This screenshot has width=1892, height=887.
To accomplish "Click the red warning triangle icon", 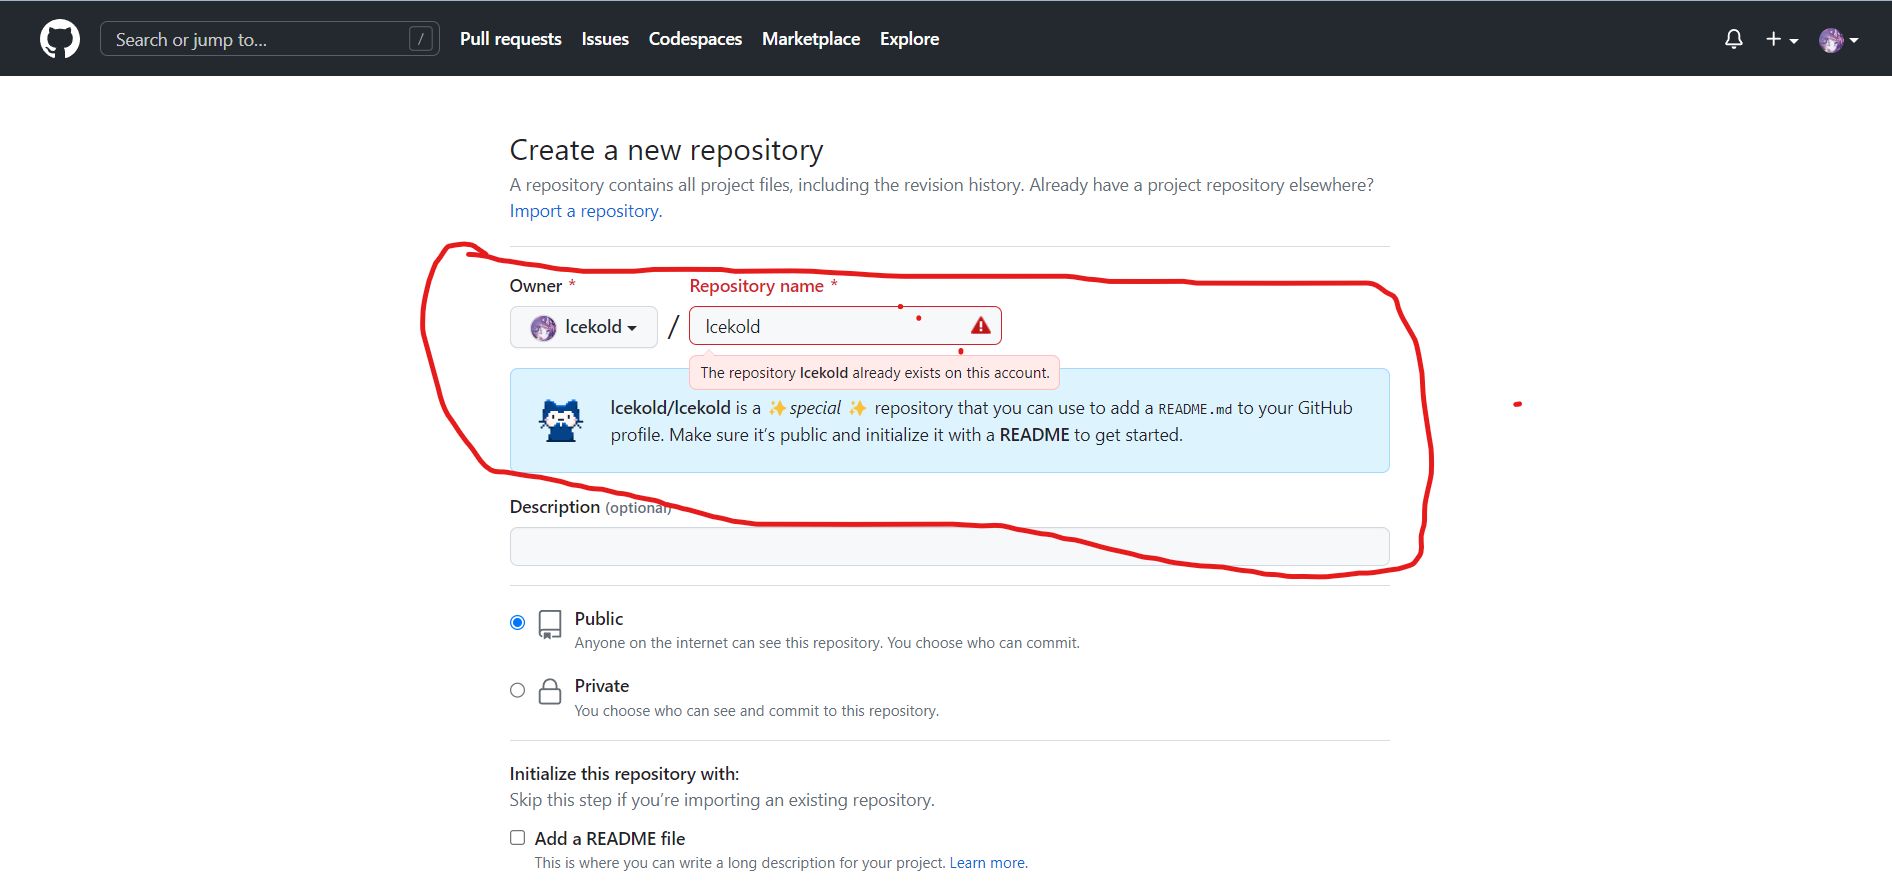I will pyautogui.click(x=980, y=326).
